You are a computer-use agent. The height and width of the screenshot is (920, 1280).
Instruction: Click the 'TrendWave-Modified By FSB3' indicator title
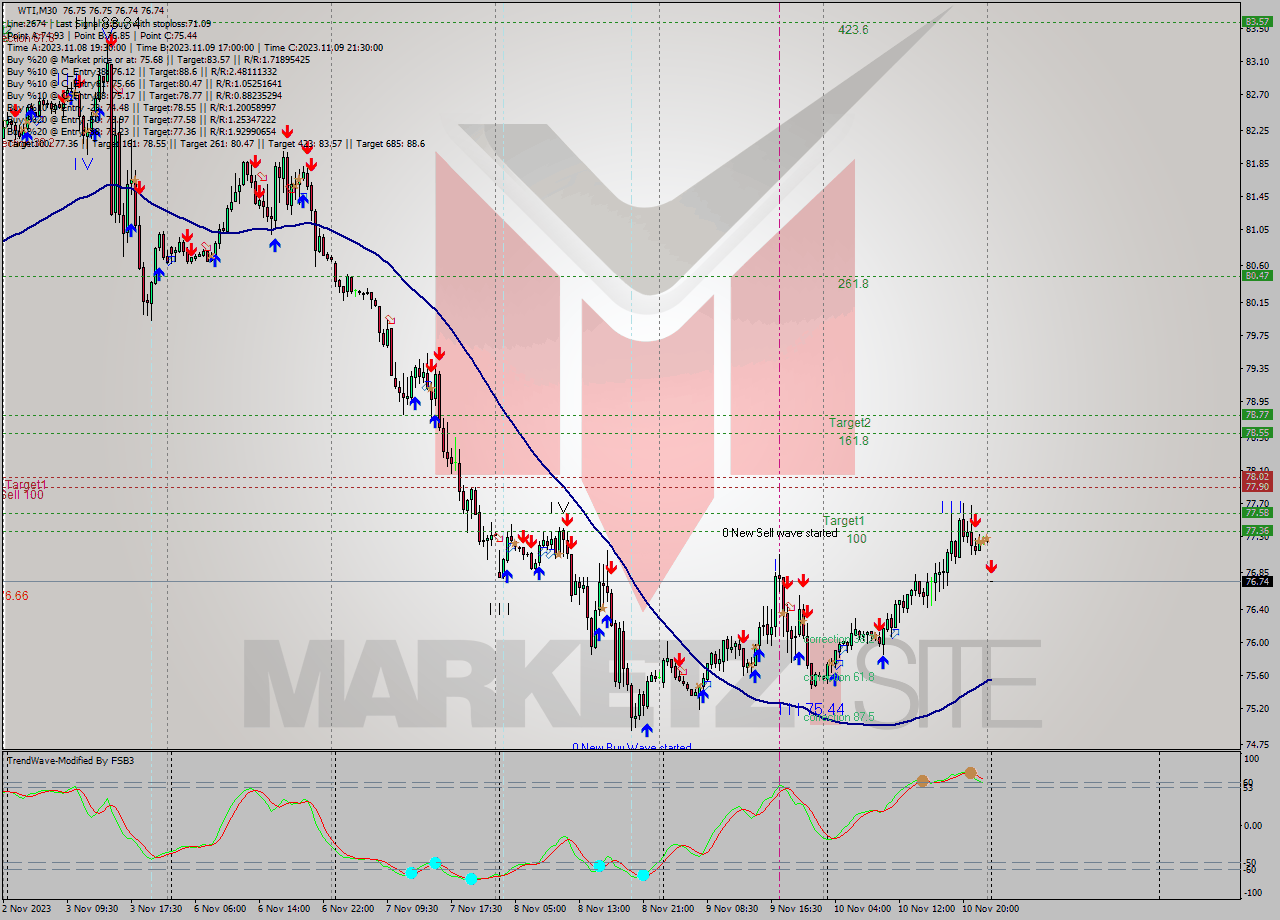coord(70,761)
